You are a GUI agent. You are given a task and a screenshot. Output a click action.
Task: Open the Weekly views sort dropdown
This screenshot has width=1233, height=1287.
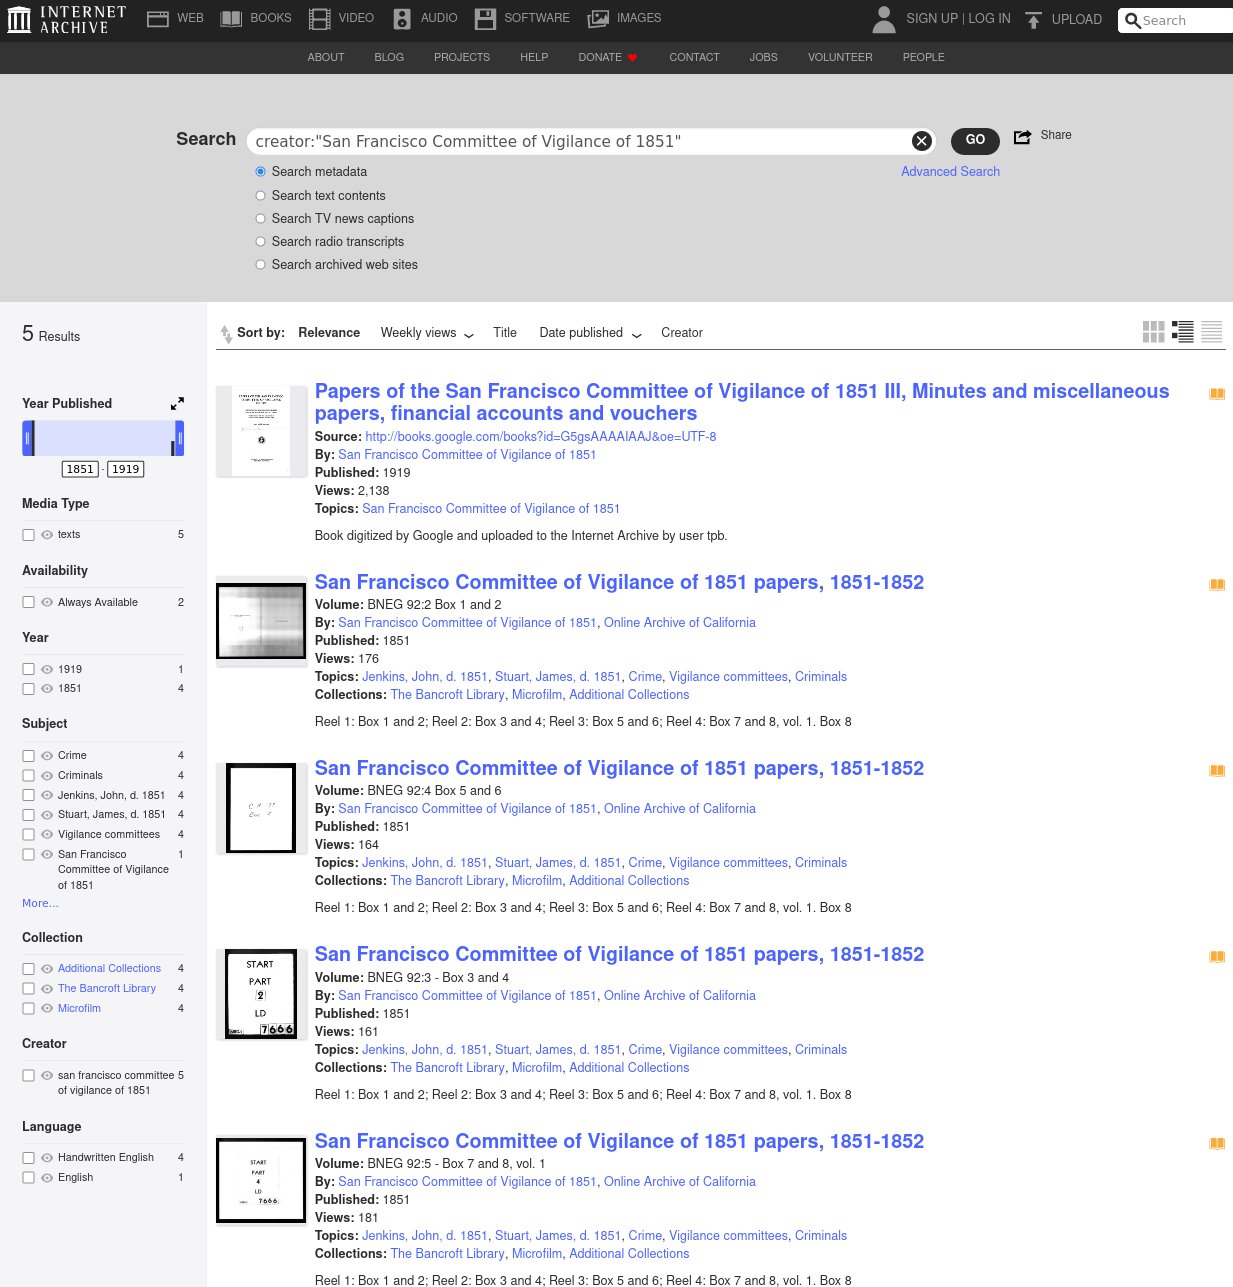coord(427,333)
